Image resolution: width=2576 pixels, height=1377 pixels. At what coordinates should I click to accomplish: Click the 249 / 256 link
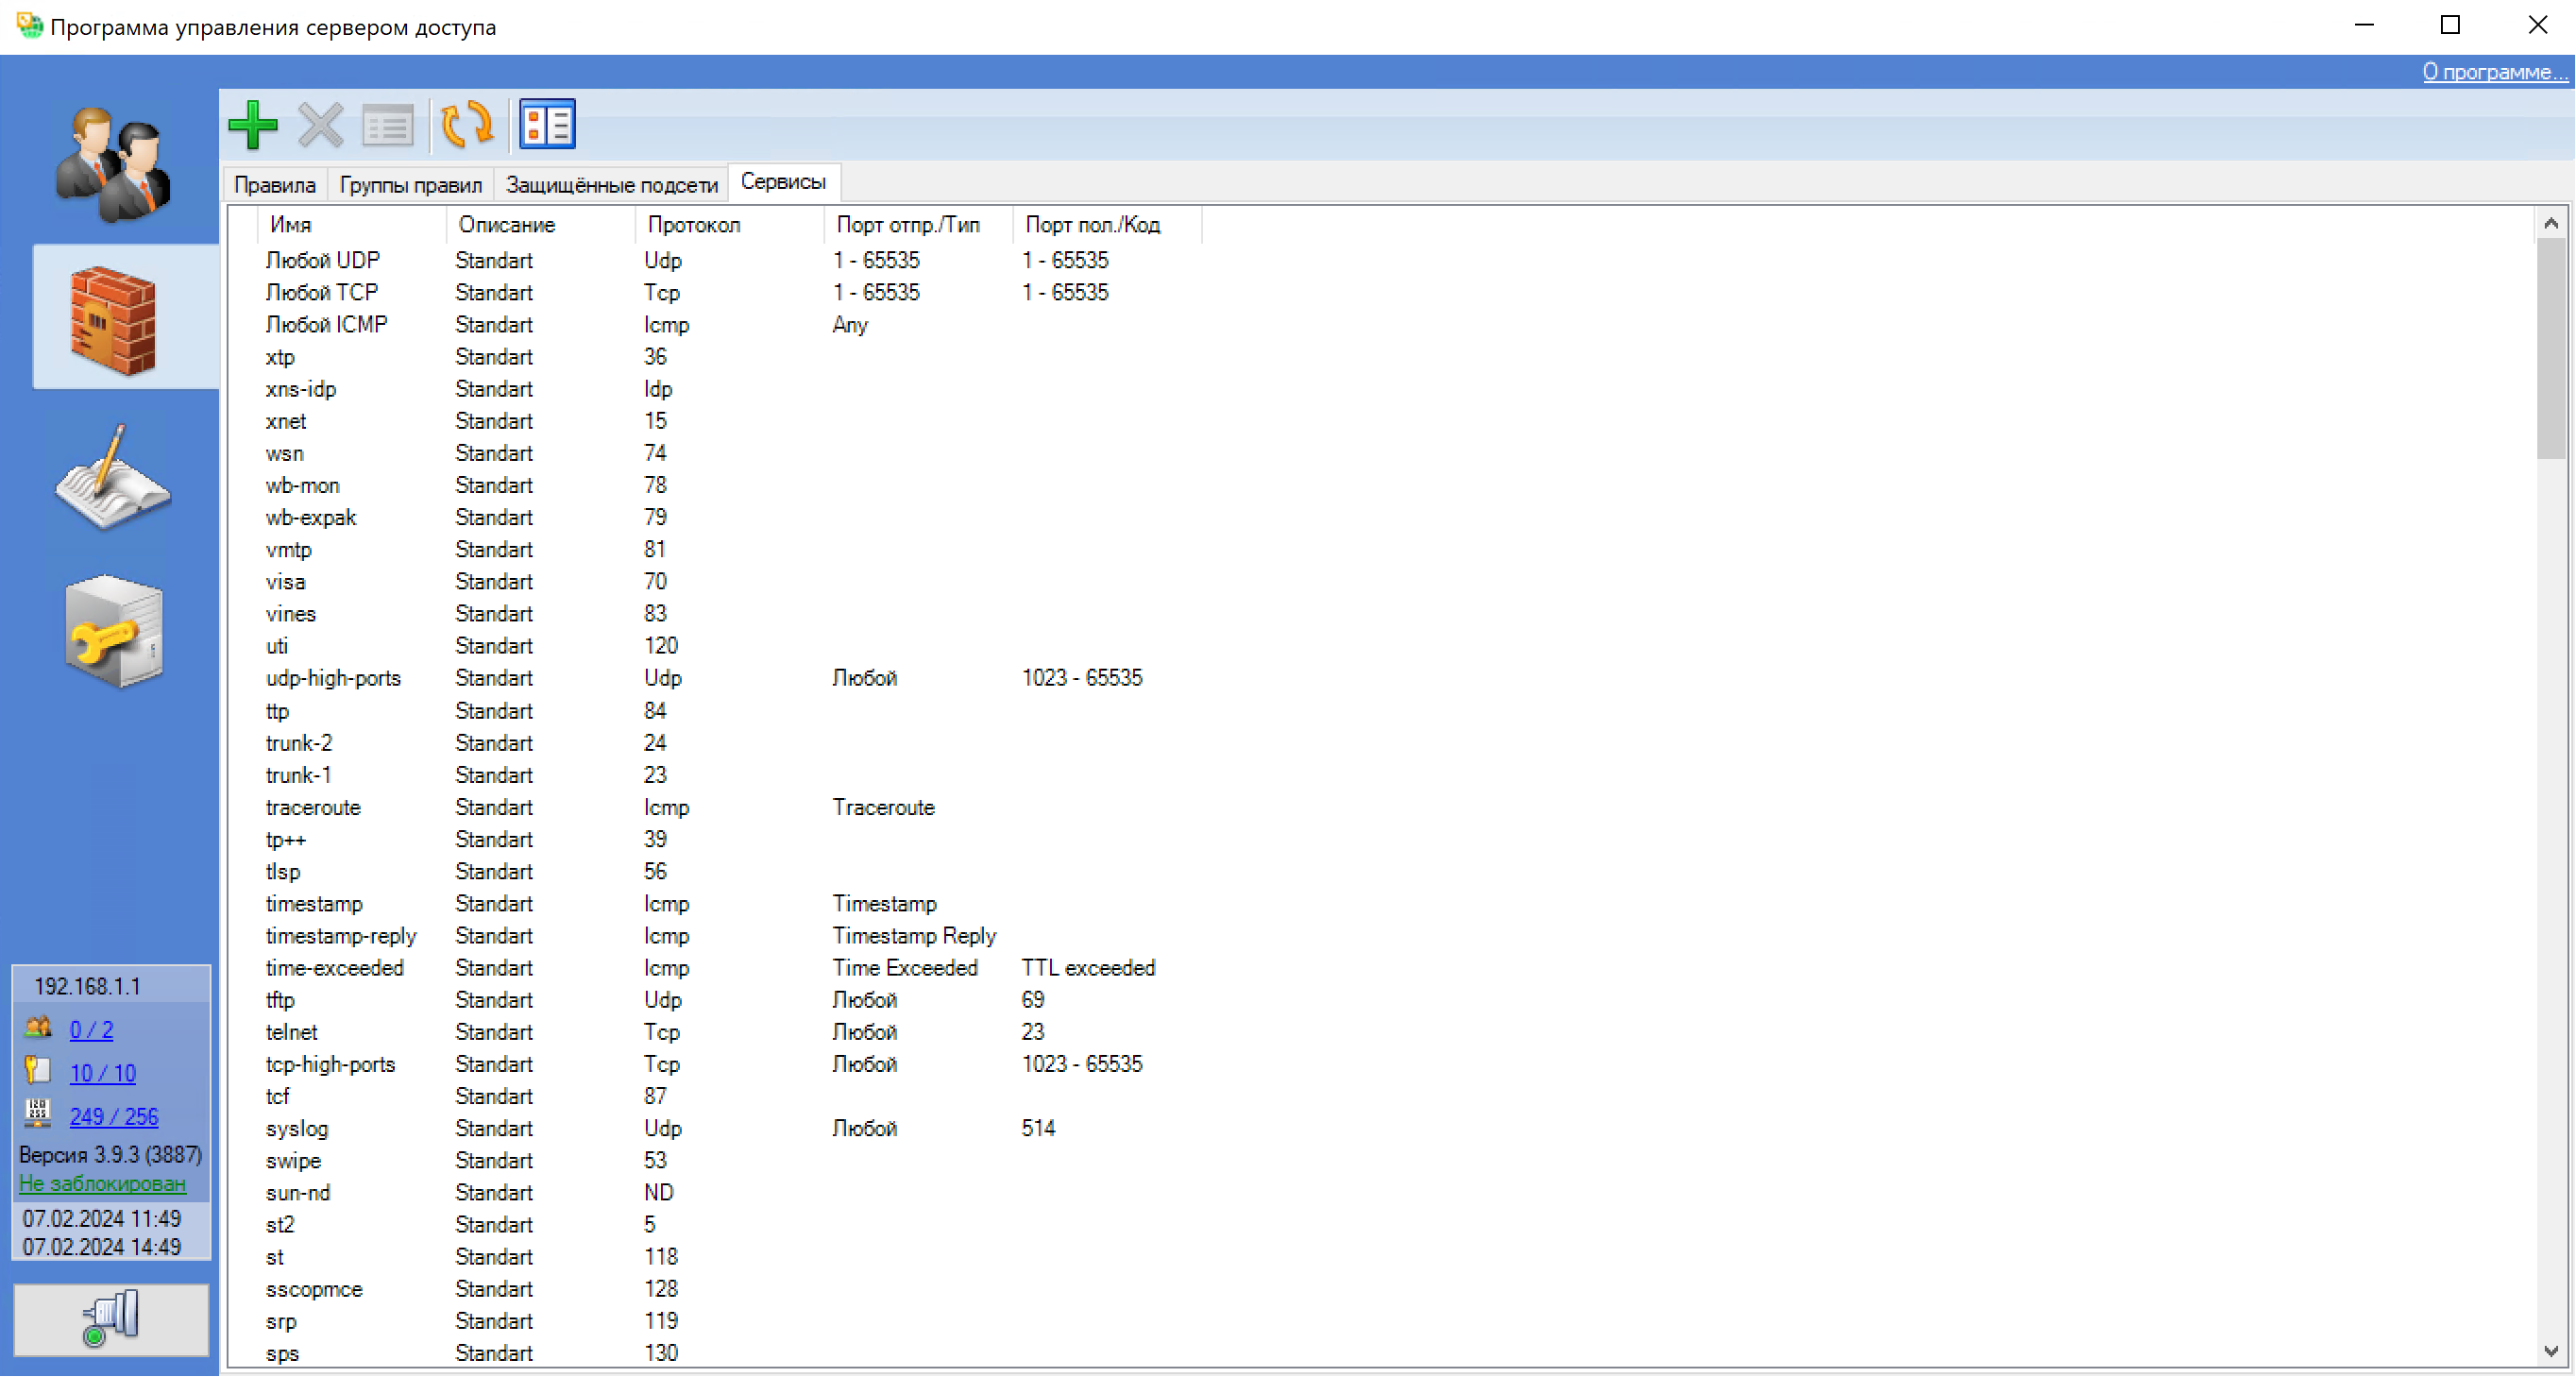coord(113,1116)
